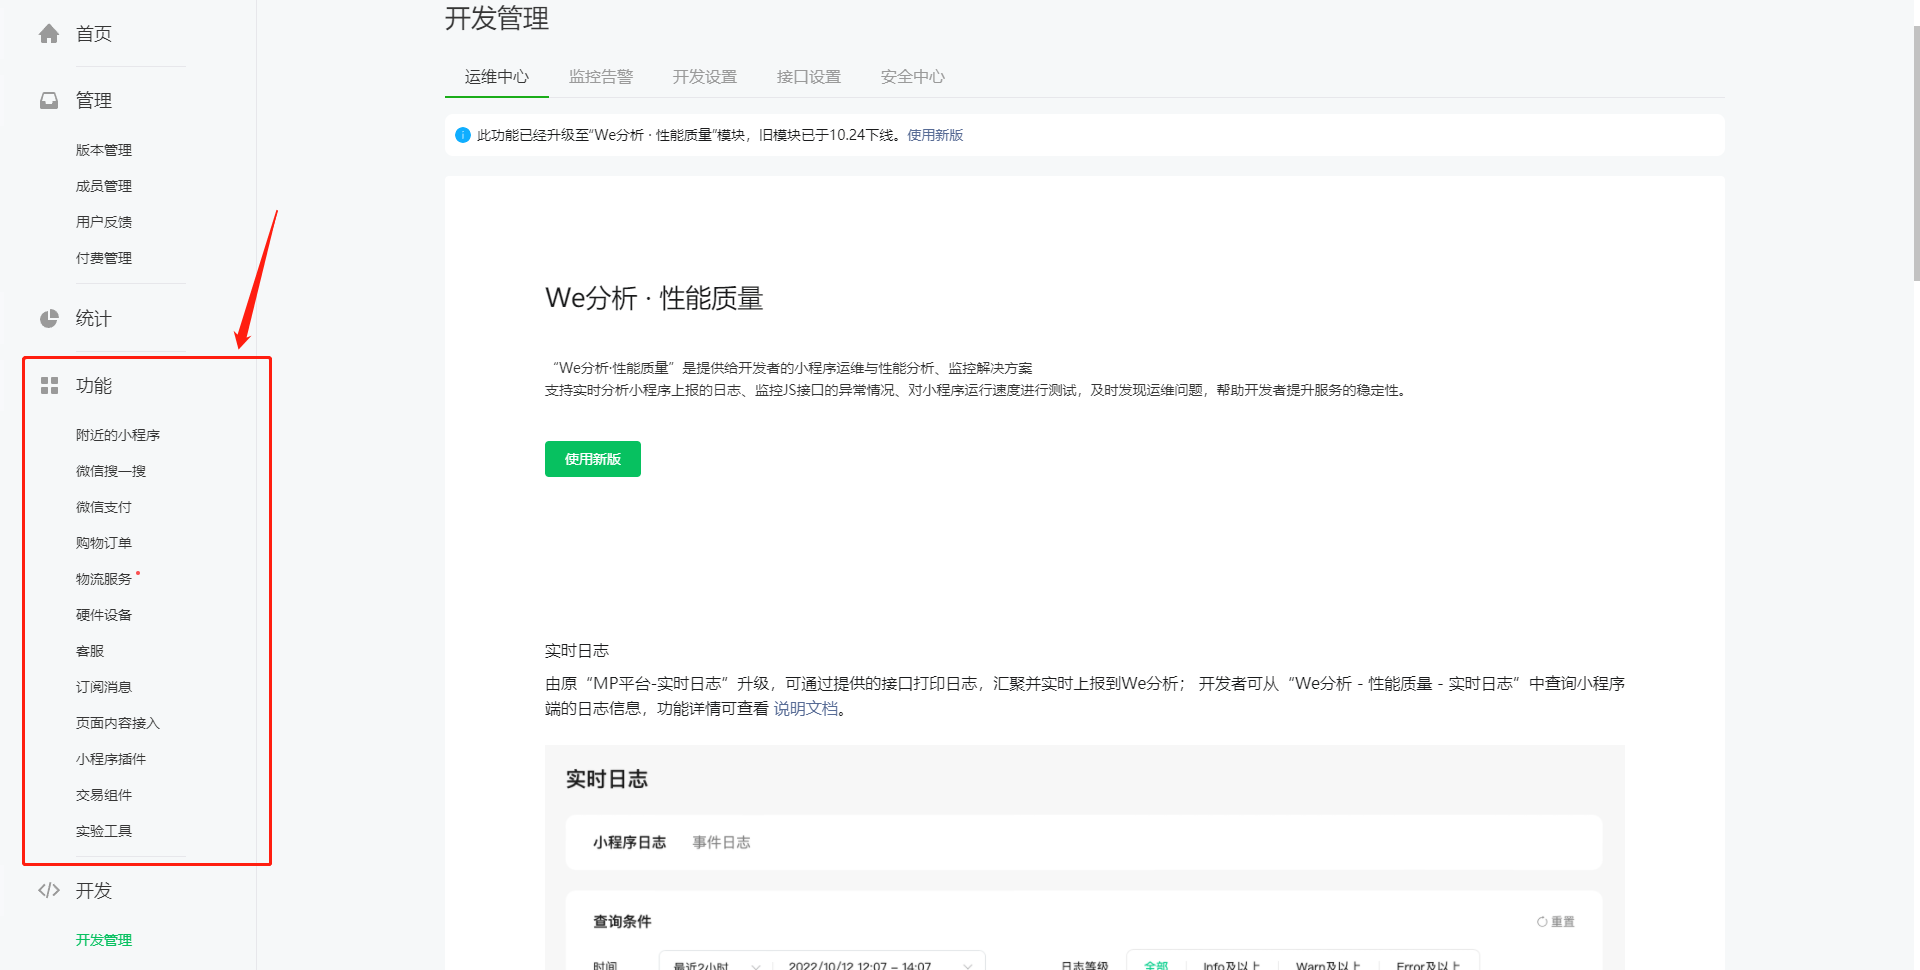
Task: Open 付费管理 in the sidebar
Action: pyautogui.click(x=104, y=258)
